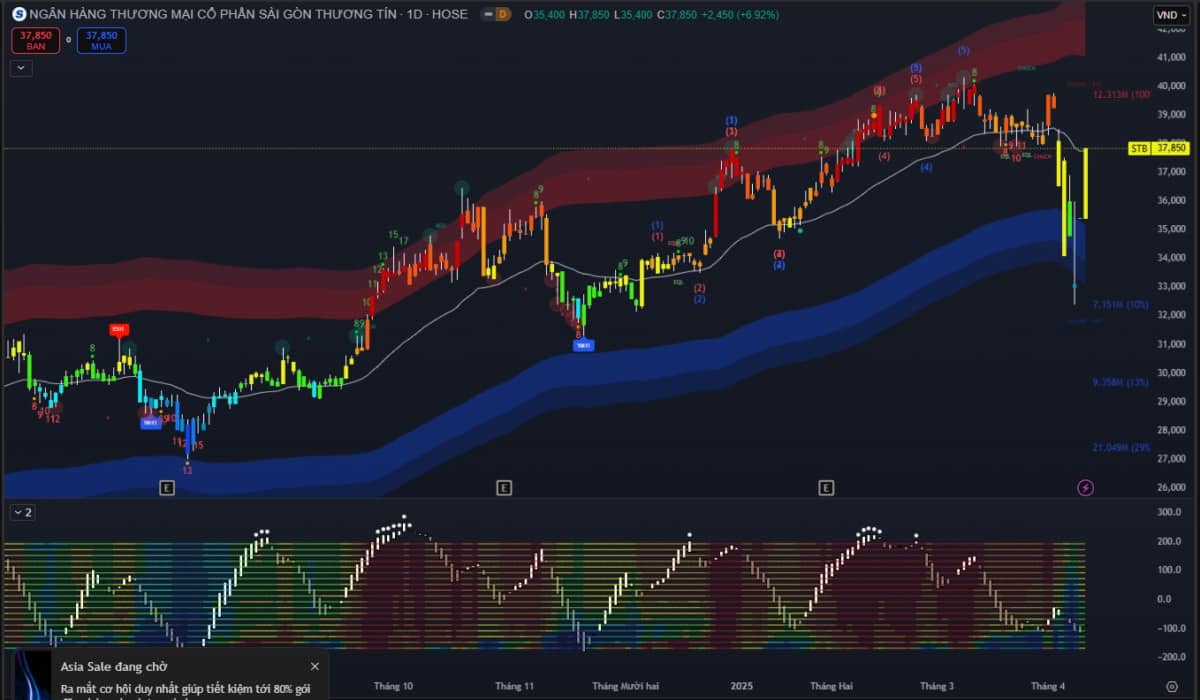Click the Tháng Hai time axis label
This screenshot has width=1200, height=700.
[x=831, y=686]
